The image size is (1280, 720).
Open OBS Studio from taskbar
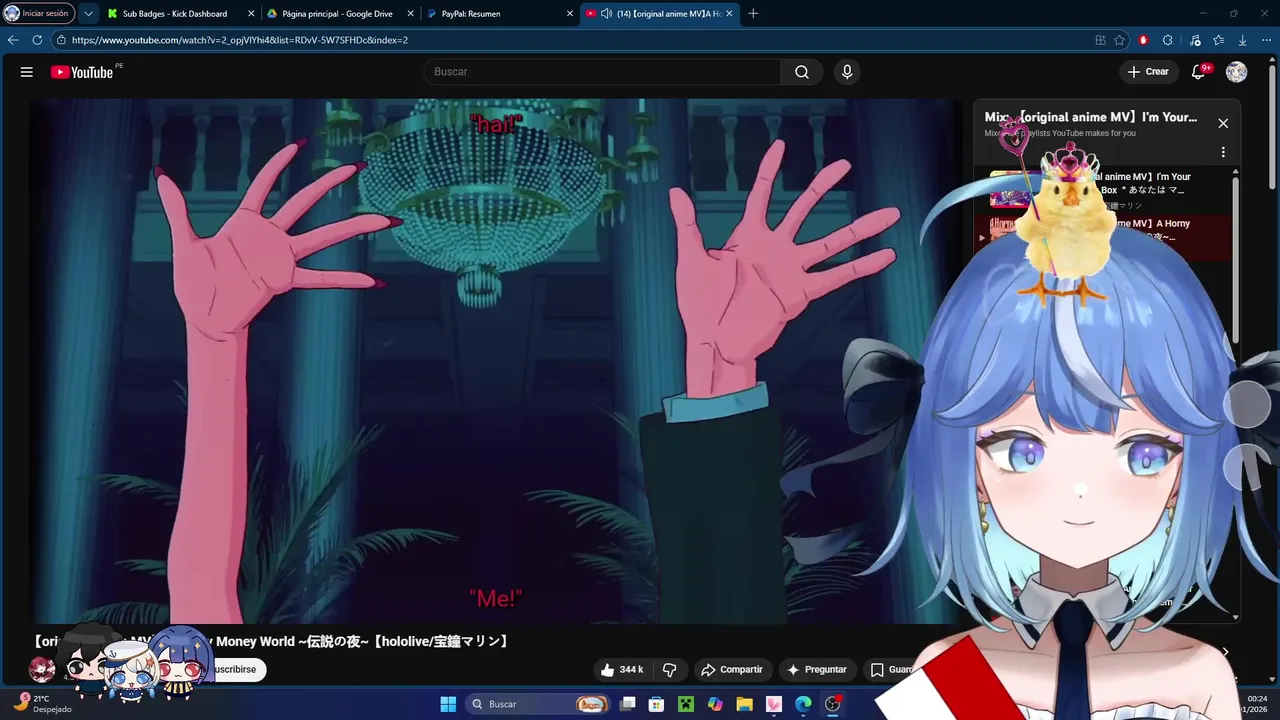click(832, 704)
